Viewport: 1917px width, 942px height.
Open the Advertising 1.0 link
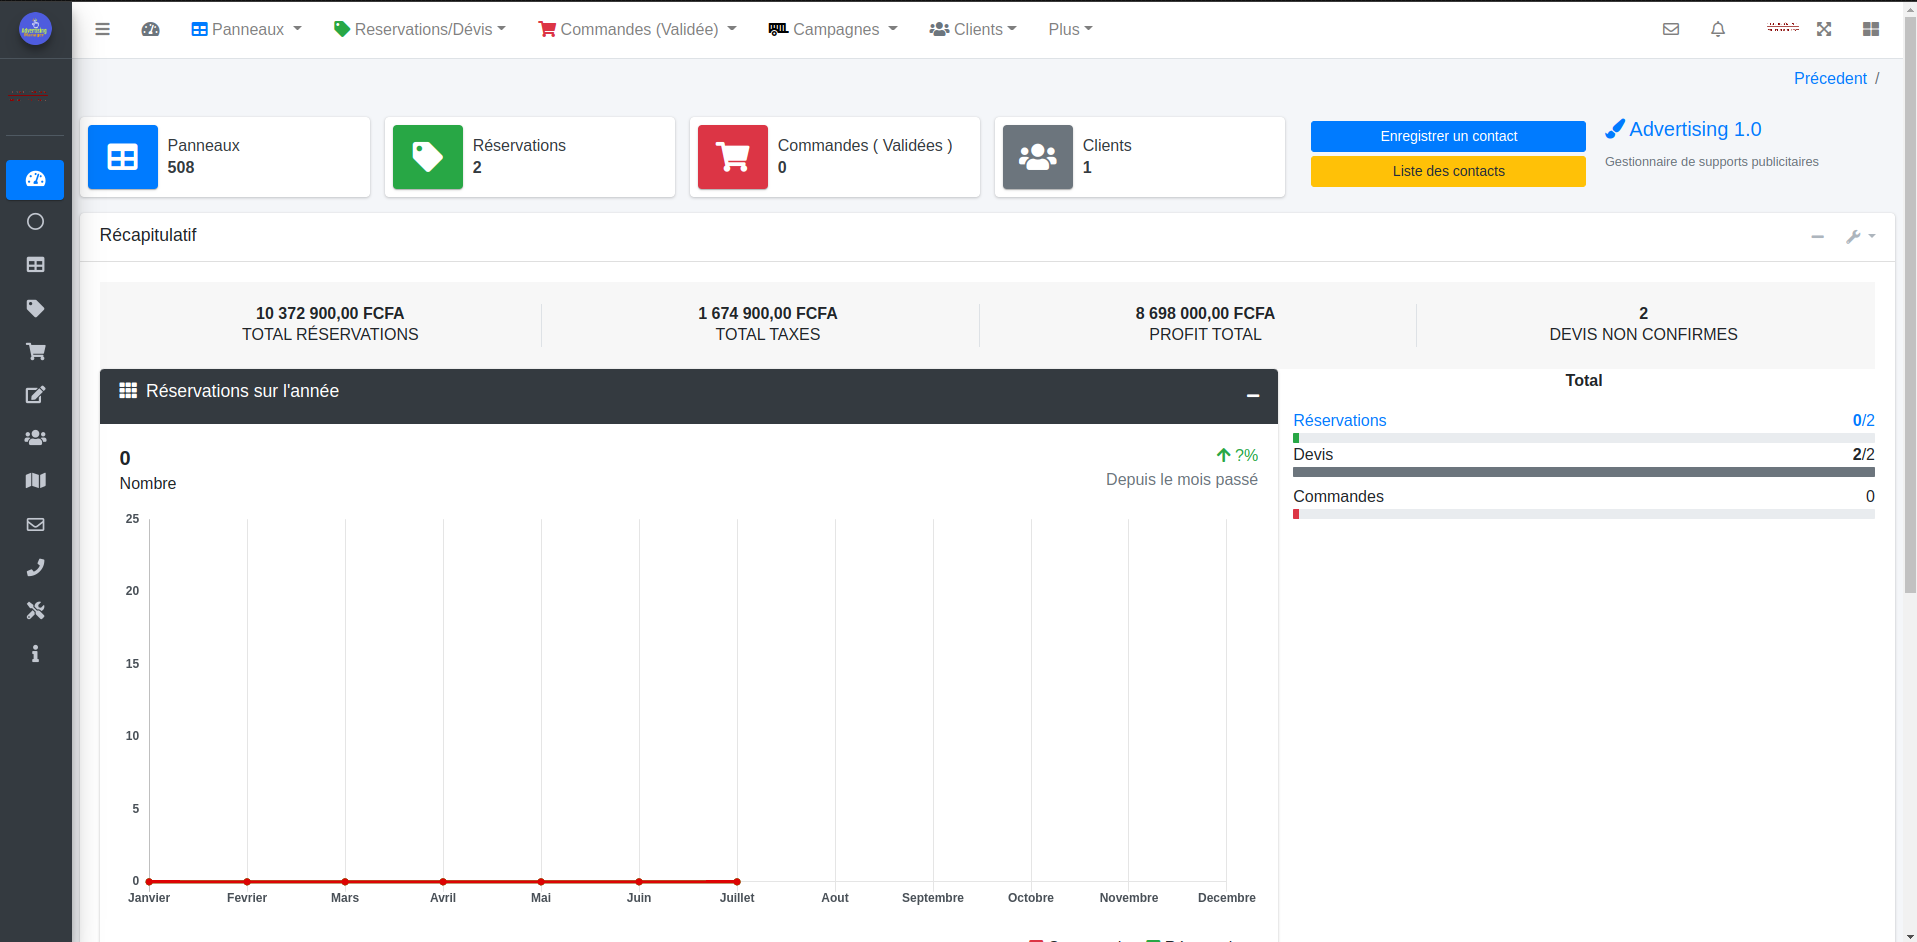point(1683,129)
